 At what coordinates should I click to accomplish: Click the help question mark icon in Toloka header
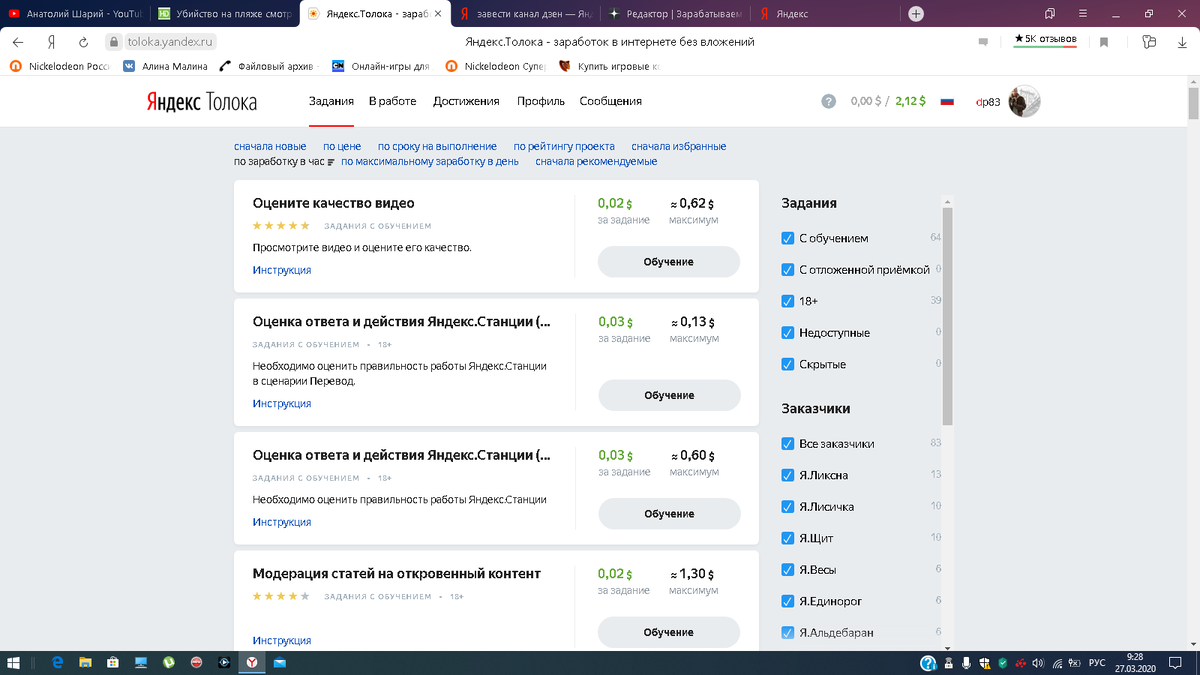click(828, 101)
